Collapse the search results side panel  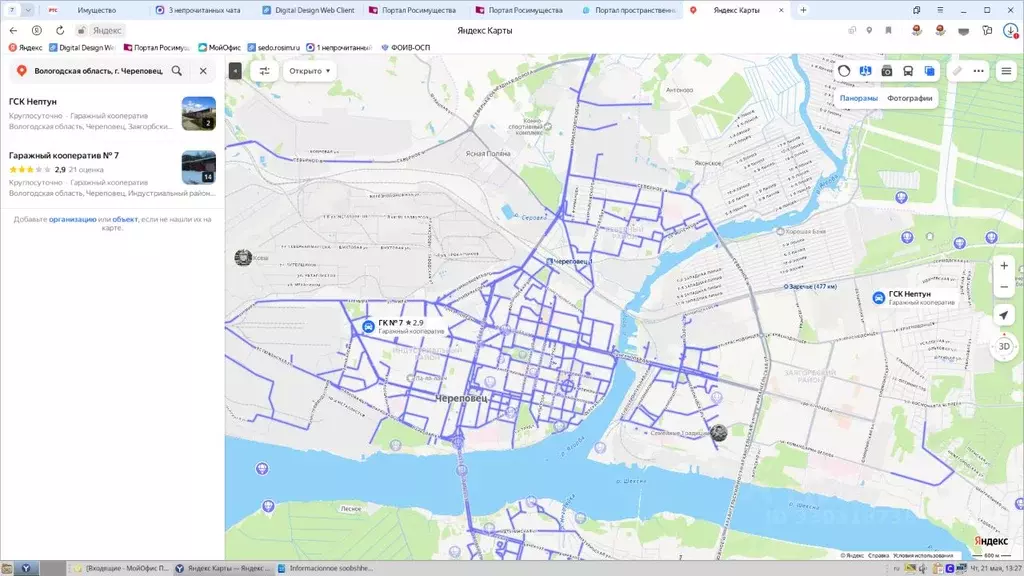pos(235,71)
